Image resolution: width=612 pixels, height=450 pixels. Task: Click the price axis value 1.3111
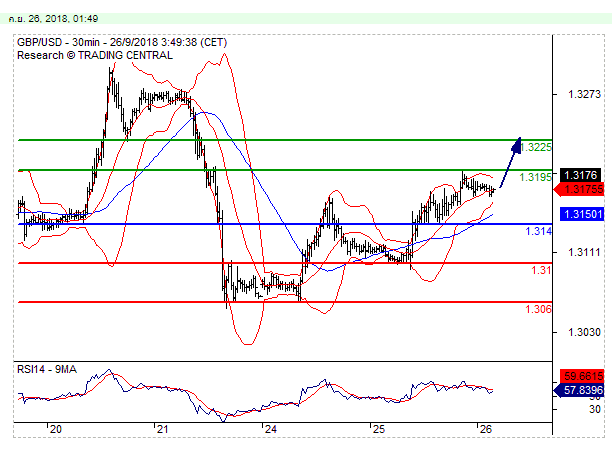[584, 253]
